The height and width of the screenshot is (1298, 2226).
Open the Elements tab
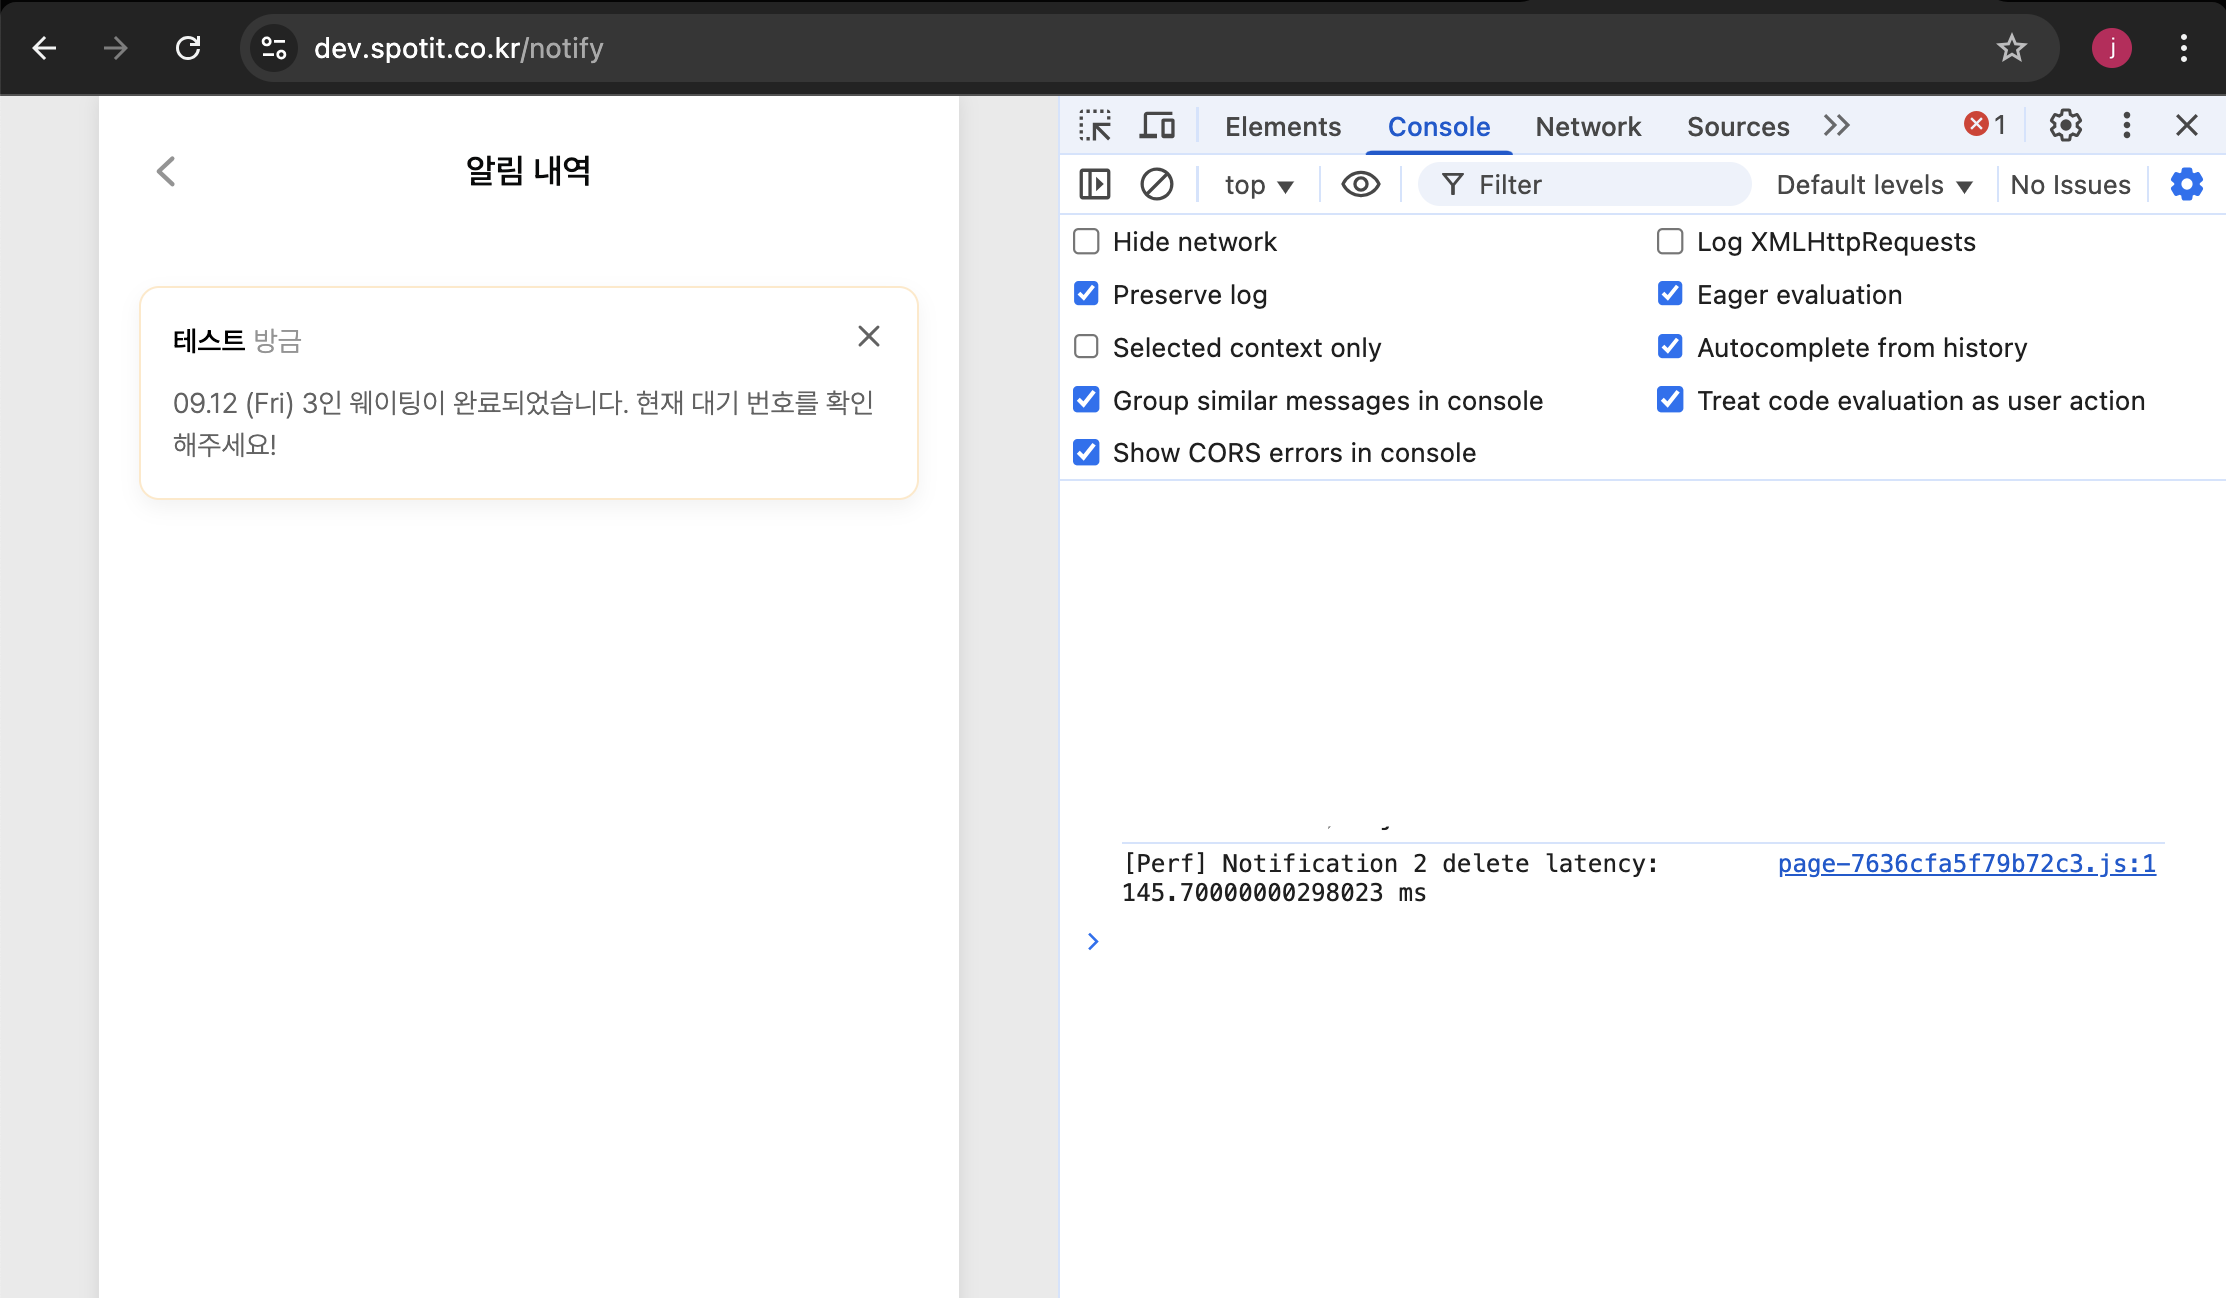(x=1282, y=127)
